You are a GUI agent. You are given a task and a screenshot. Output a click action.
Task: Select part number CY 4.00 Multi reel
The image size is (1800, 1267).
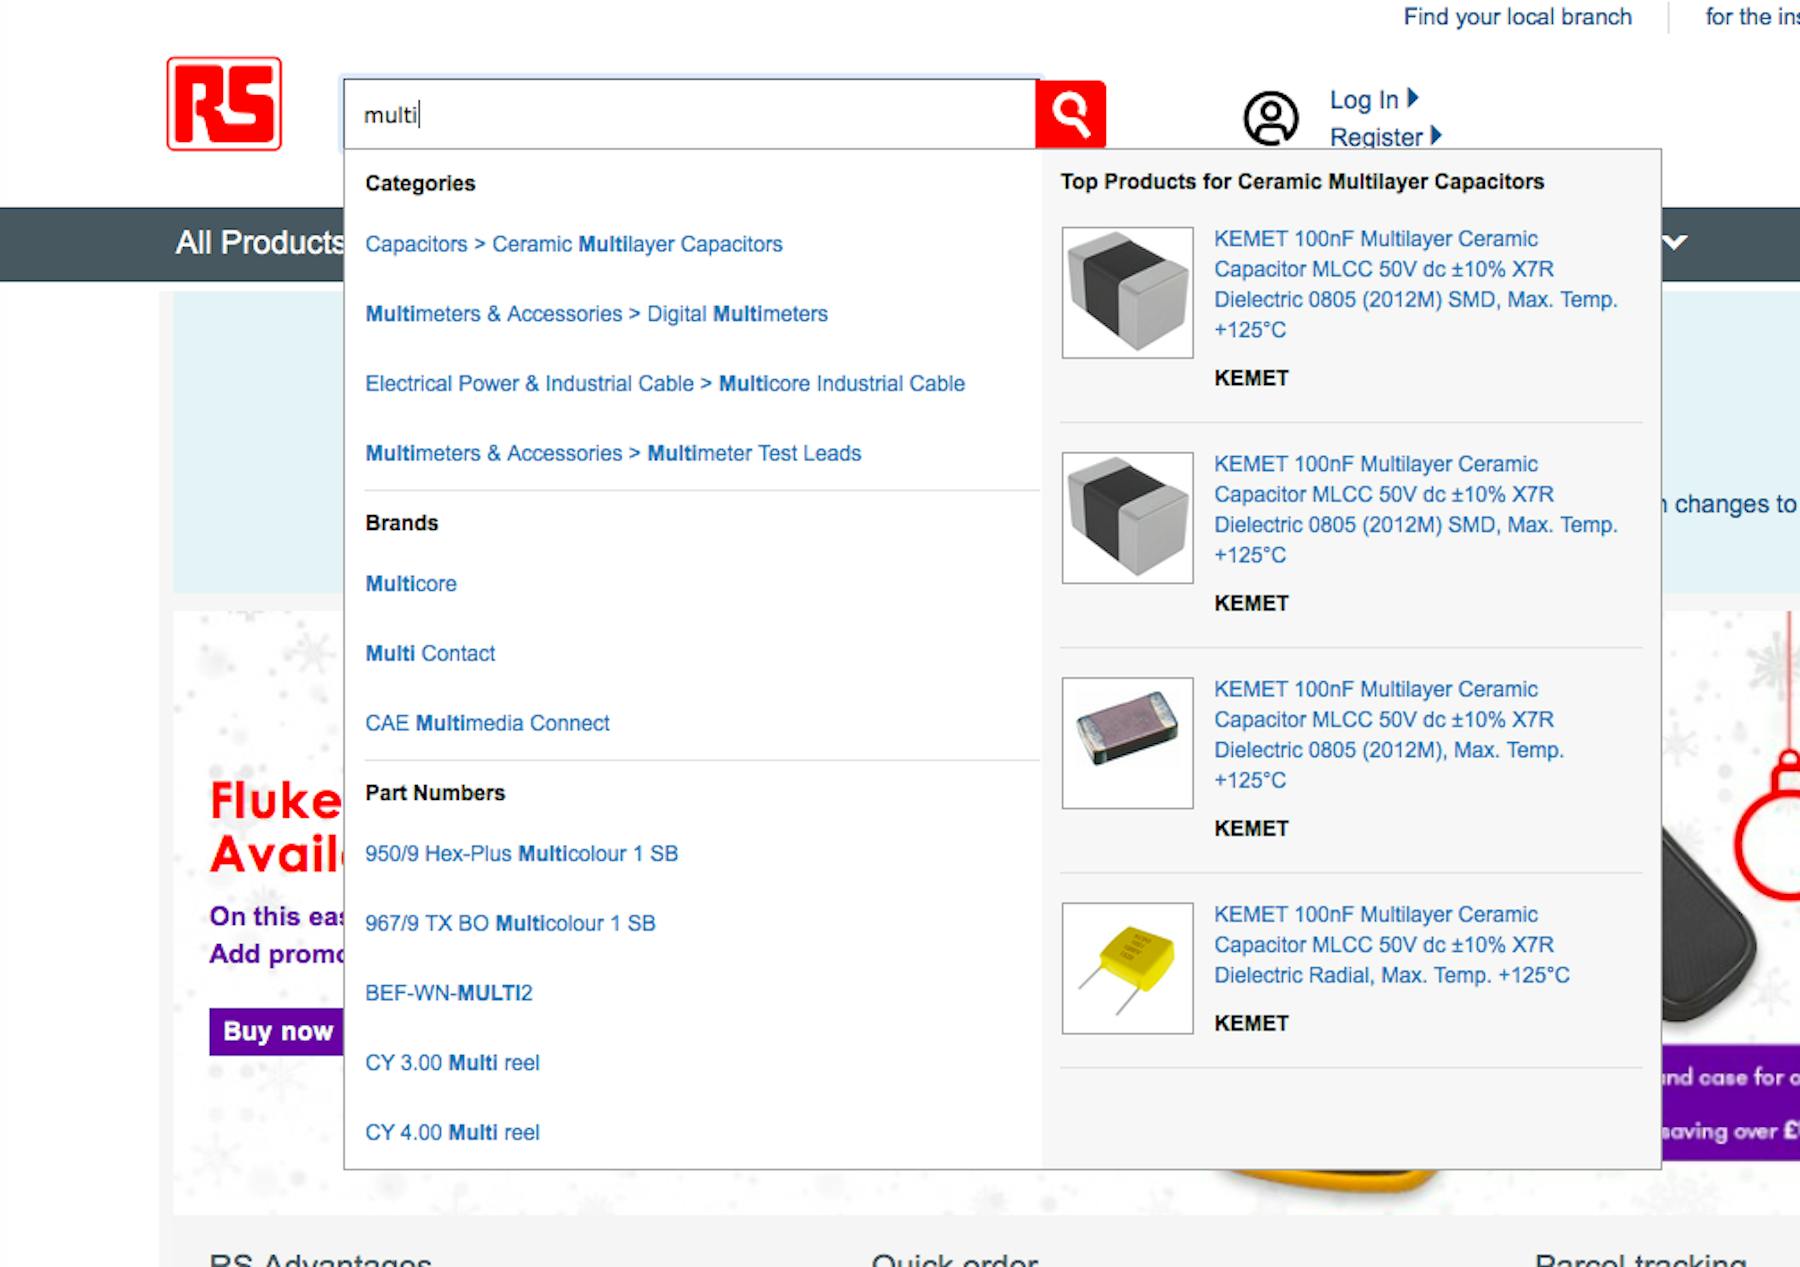452,1132
